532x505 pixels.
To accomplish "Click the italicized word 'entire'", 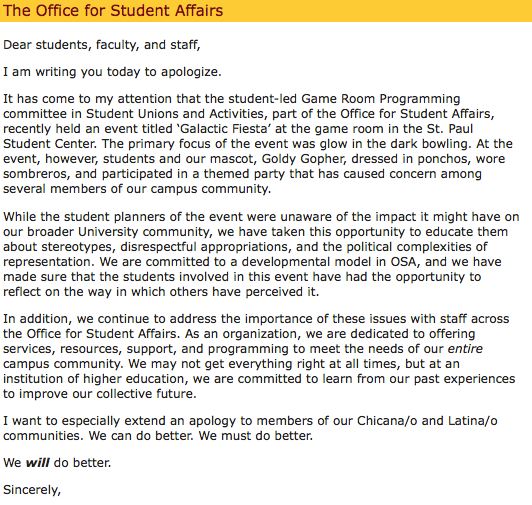I will [x=465, y=349].
